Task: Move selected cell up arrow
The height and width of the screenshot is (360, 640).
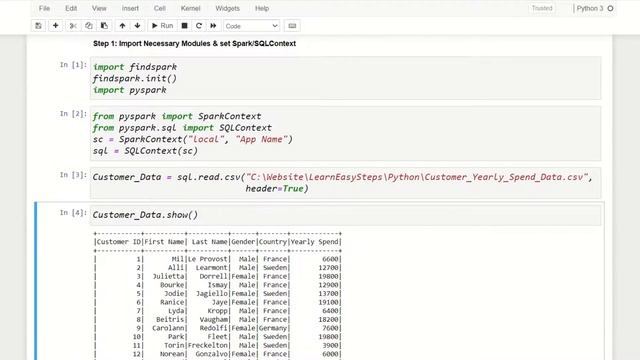Action: (122, 26)
